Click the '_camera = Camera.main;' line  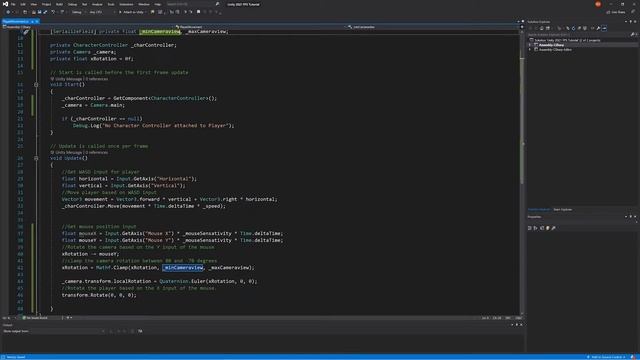pyautogui.click(x=93, y=105)
